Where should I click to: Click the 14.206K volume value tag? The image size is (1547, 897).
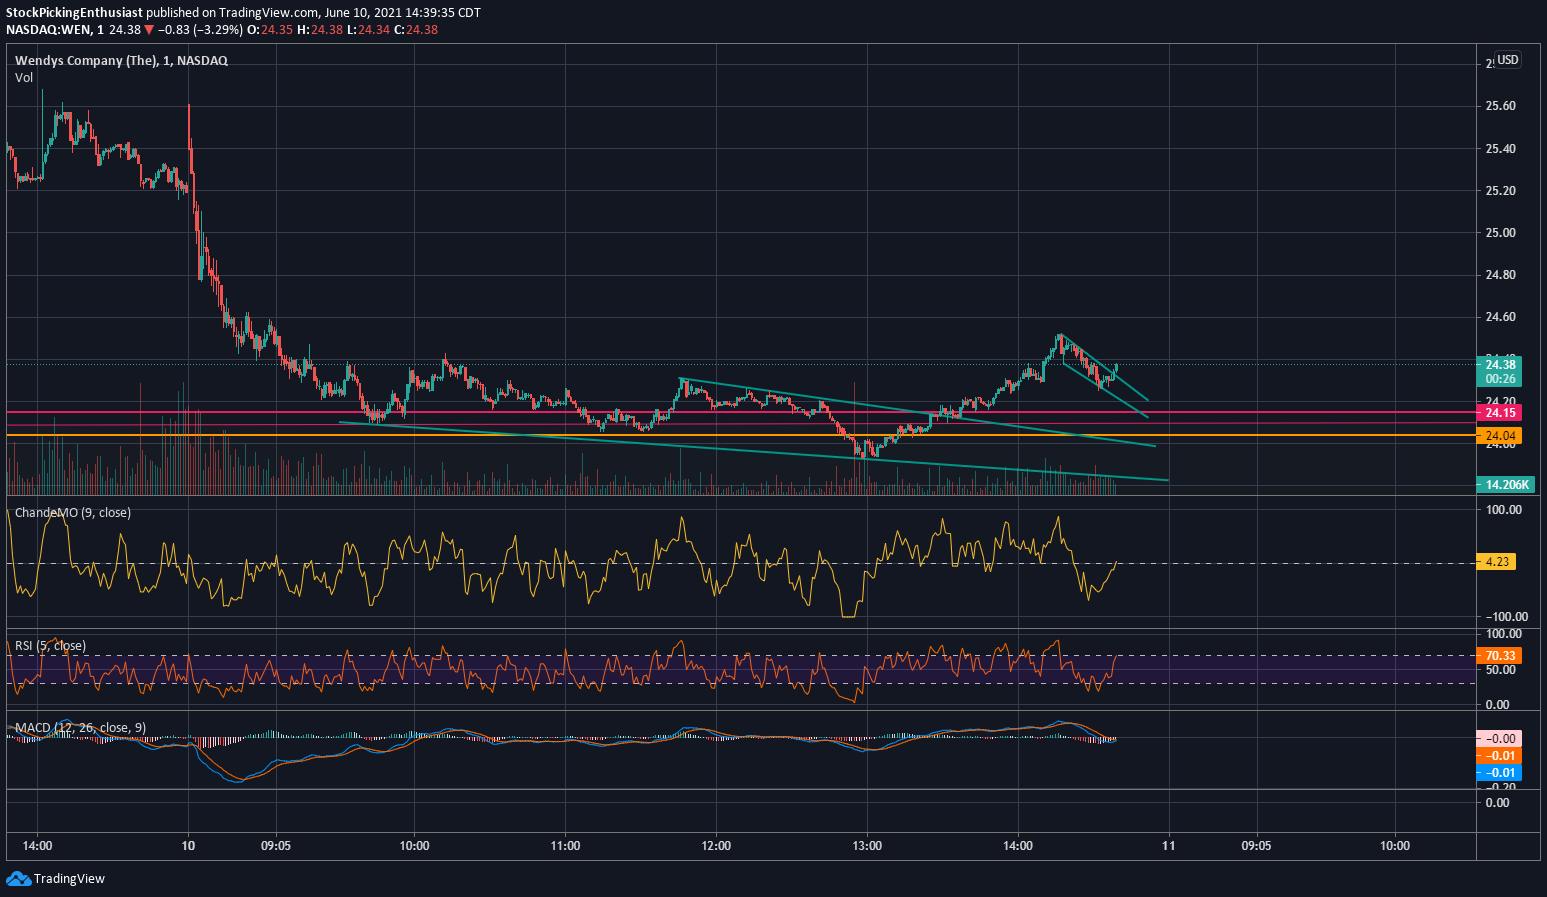[1505, 484]
